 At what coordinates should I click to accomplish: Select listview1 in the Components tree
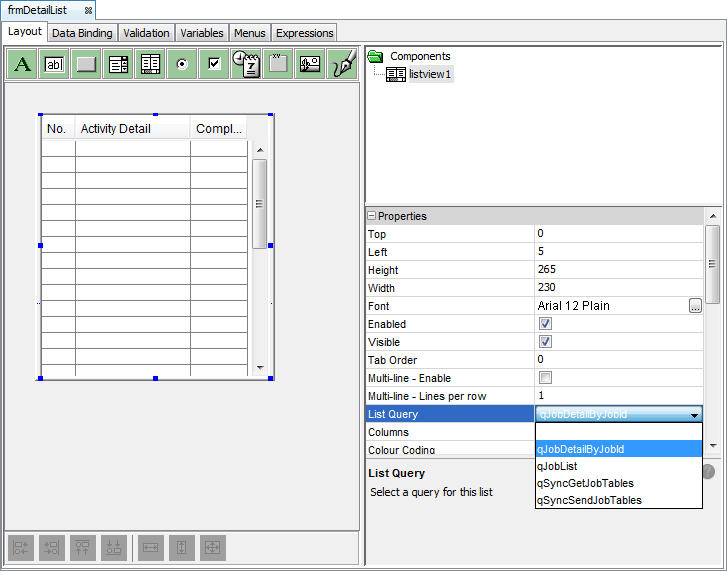click(430, 74)
